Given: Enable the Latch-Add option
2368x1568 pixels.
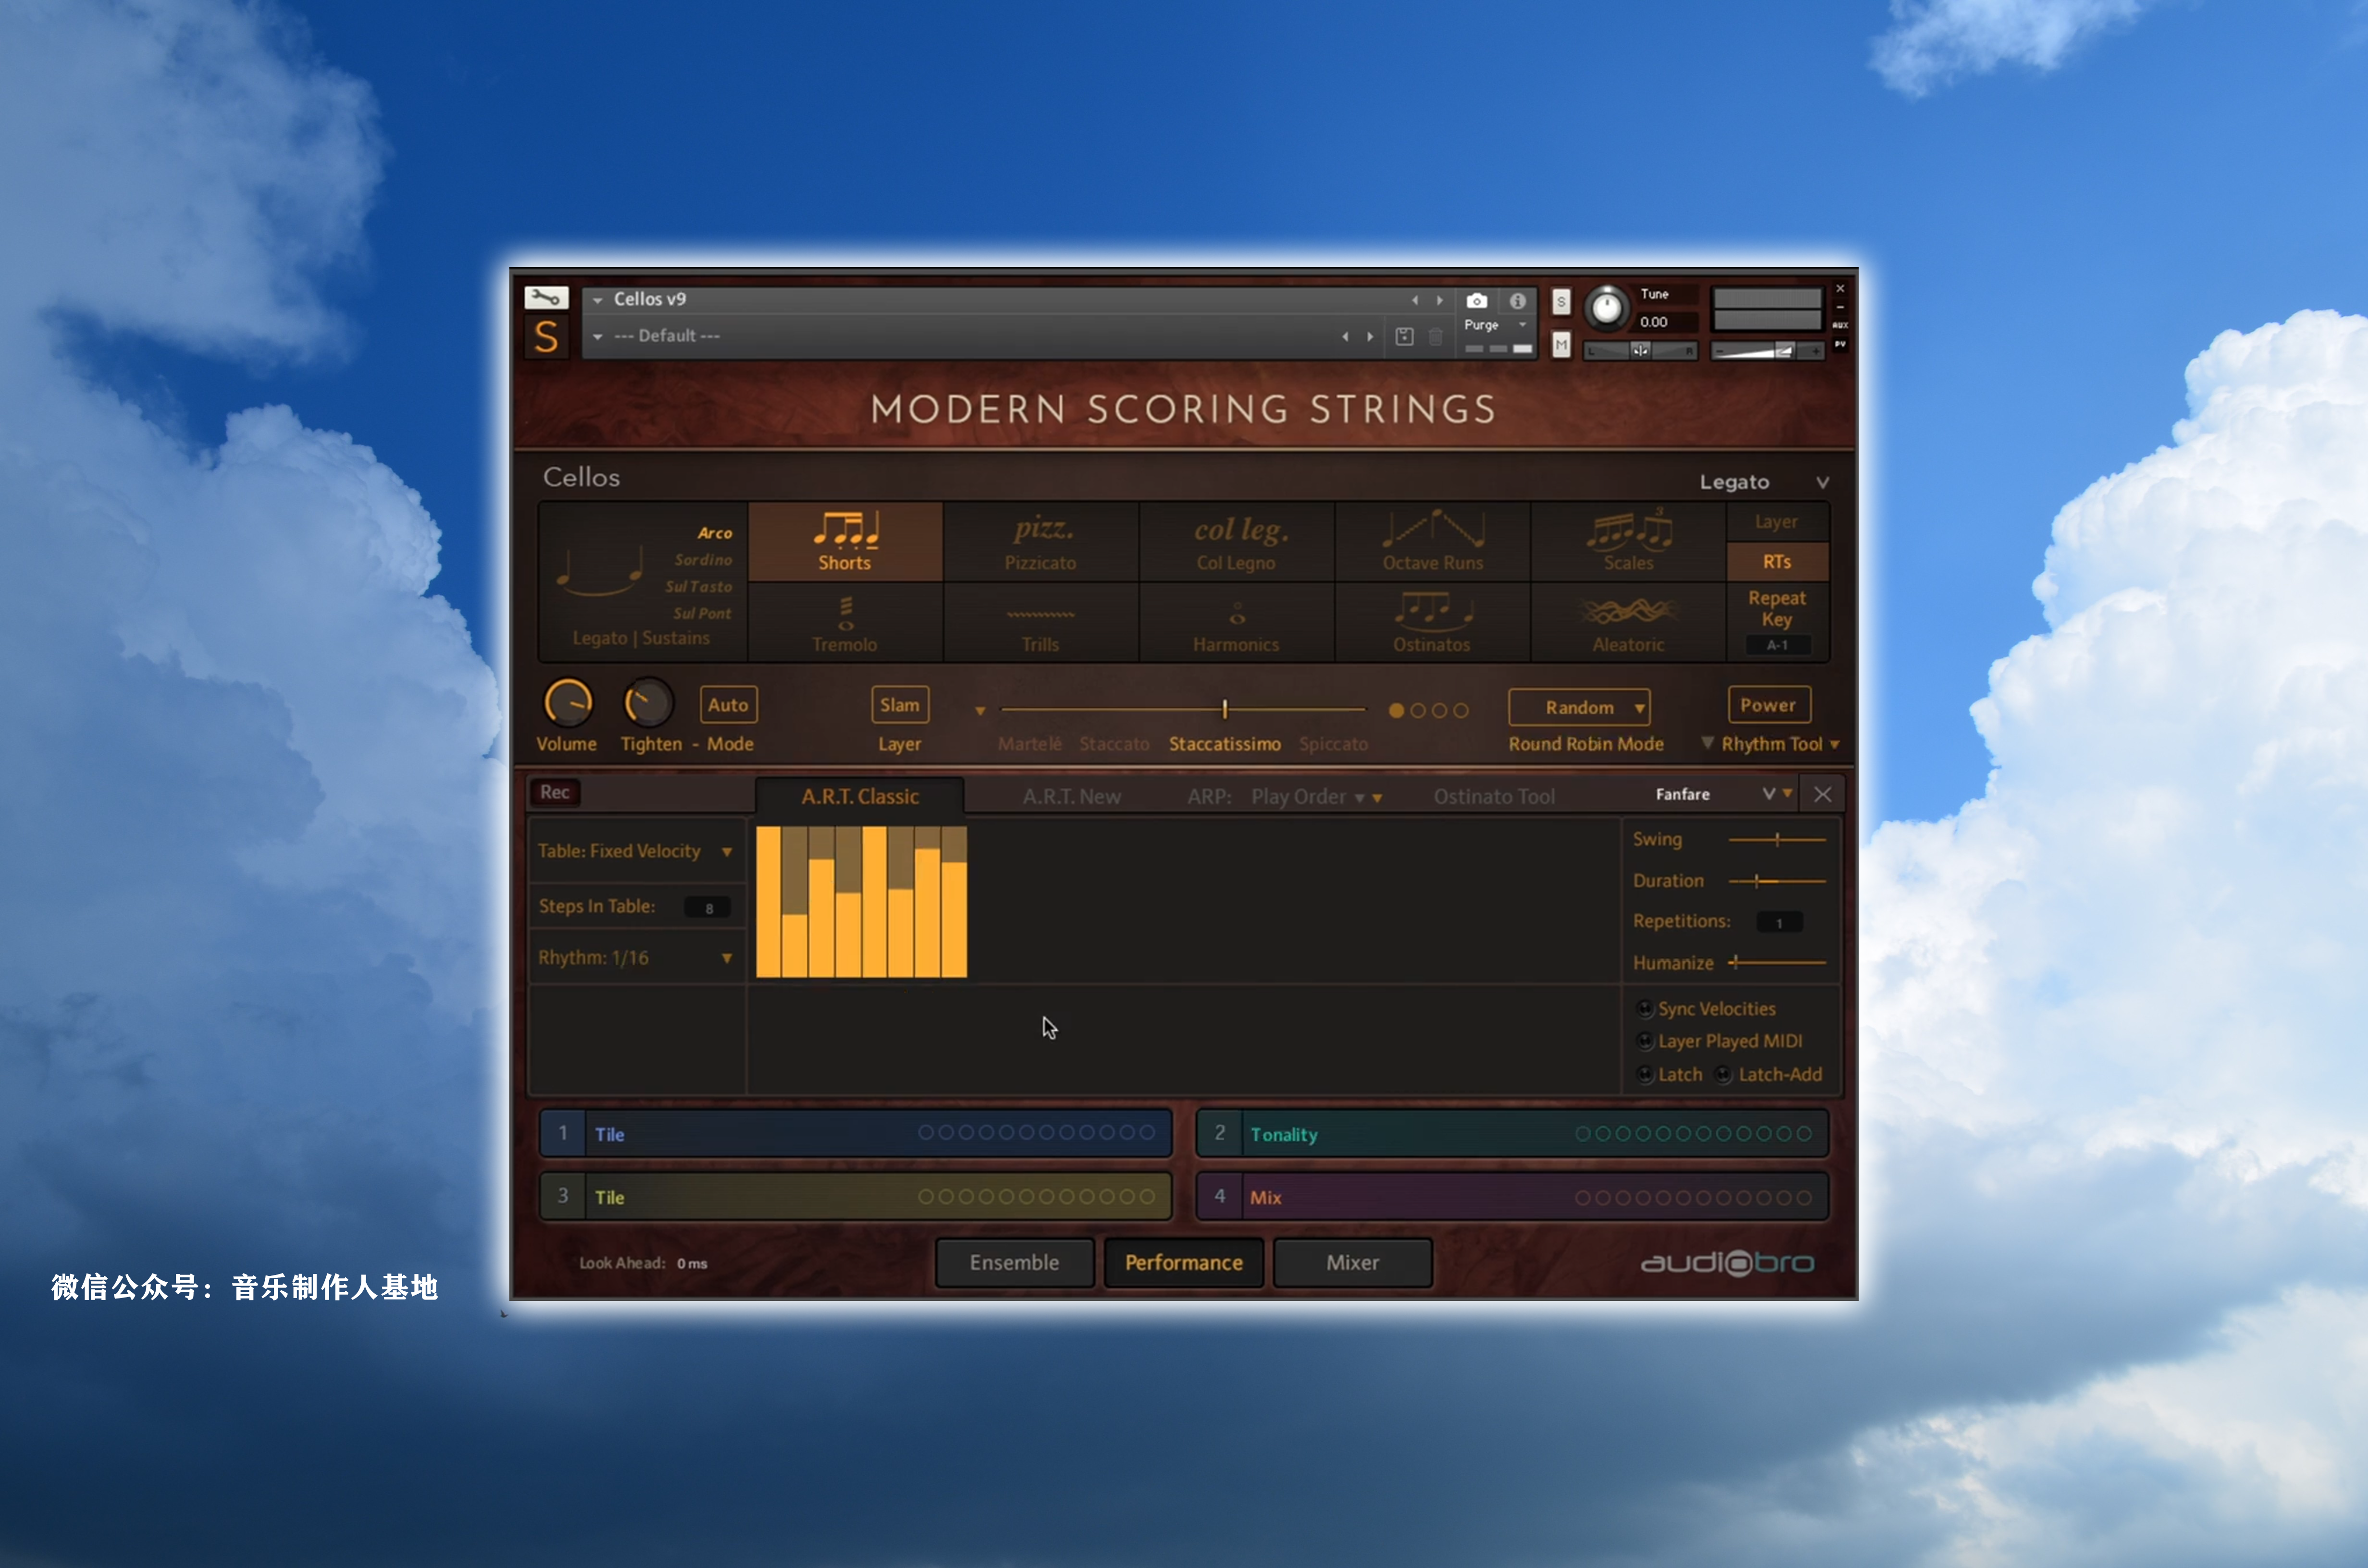Looking at the screenshot, I should [1724, 1075].
